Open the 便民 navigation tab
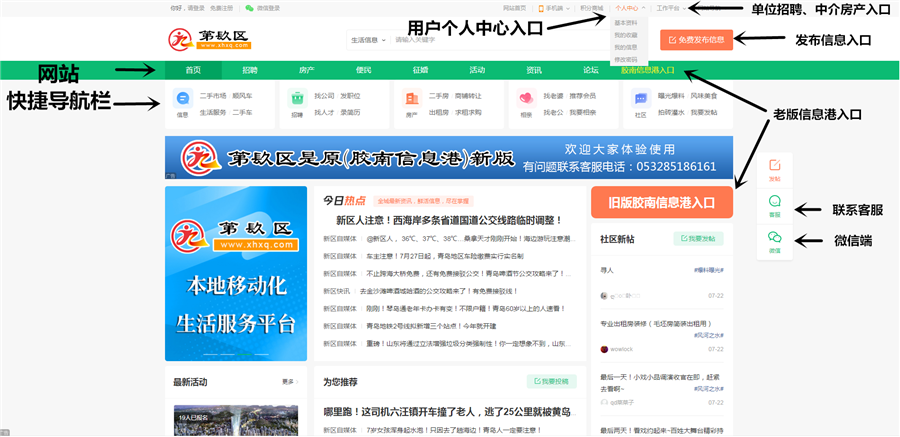This screenshot has width=900, height=437. [x=363, y=70]
